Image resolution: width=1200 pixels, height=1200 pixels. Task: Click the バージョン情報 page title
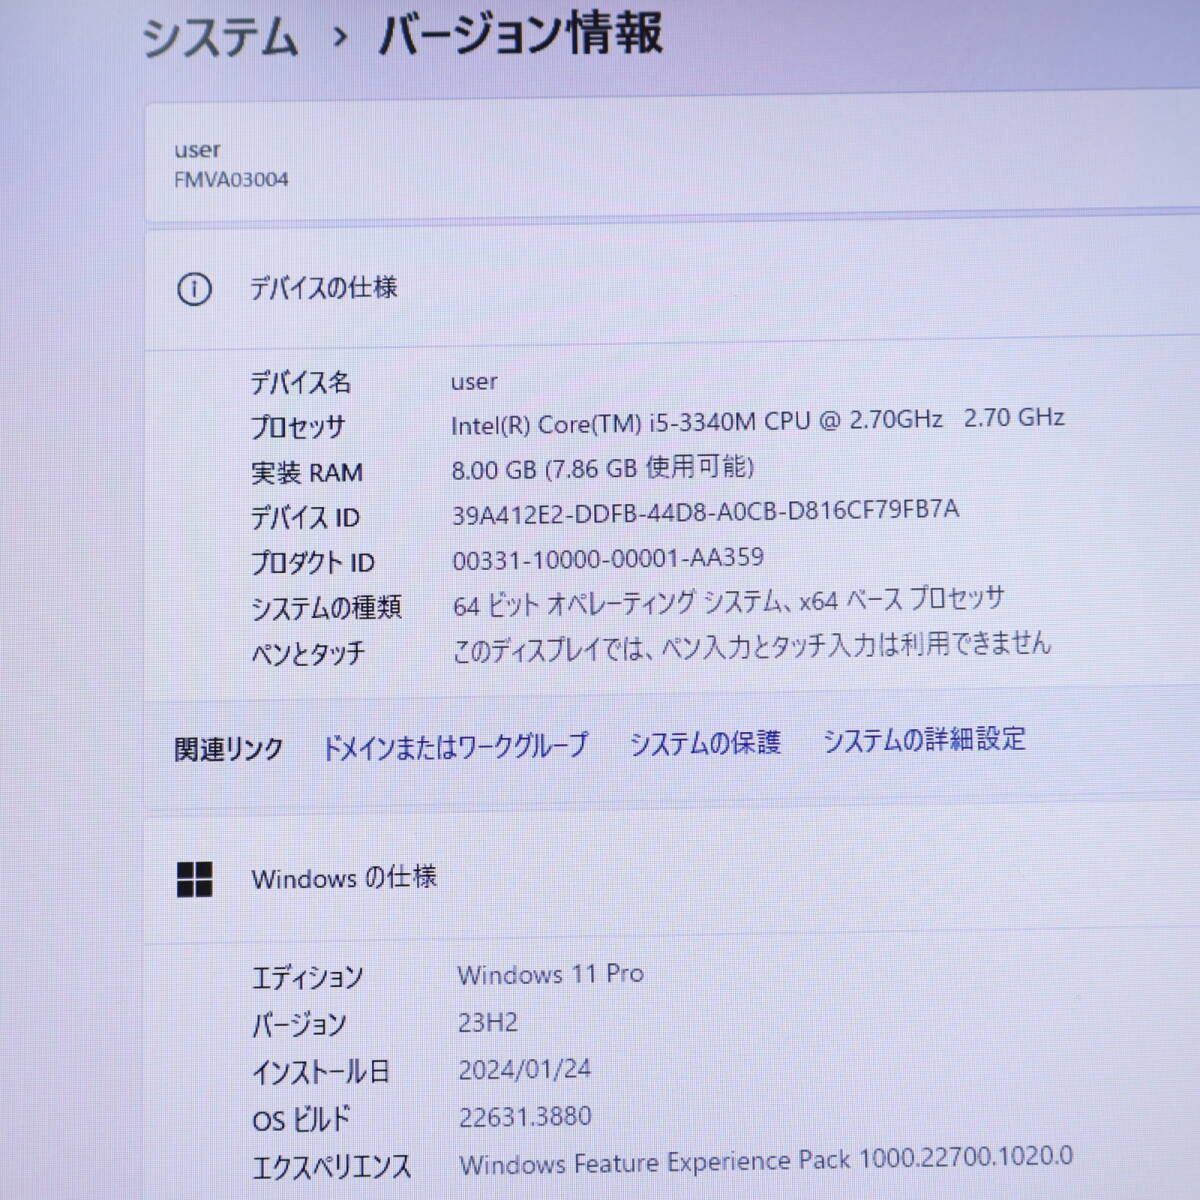(520, 36)
